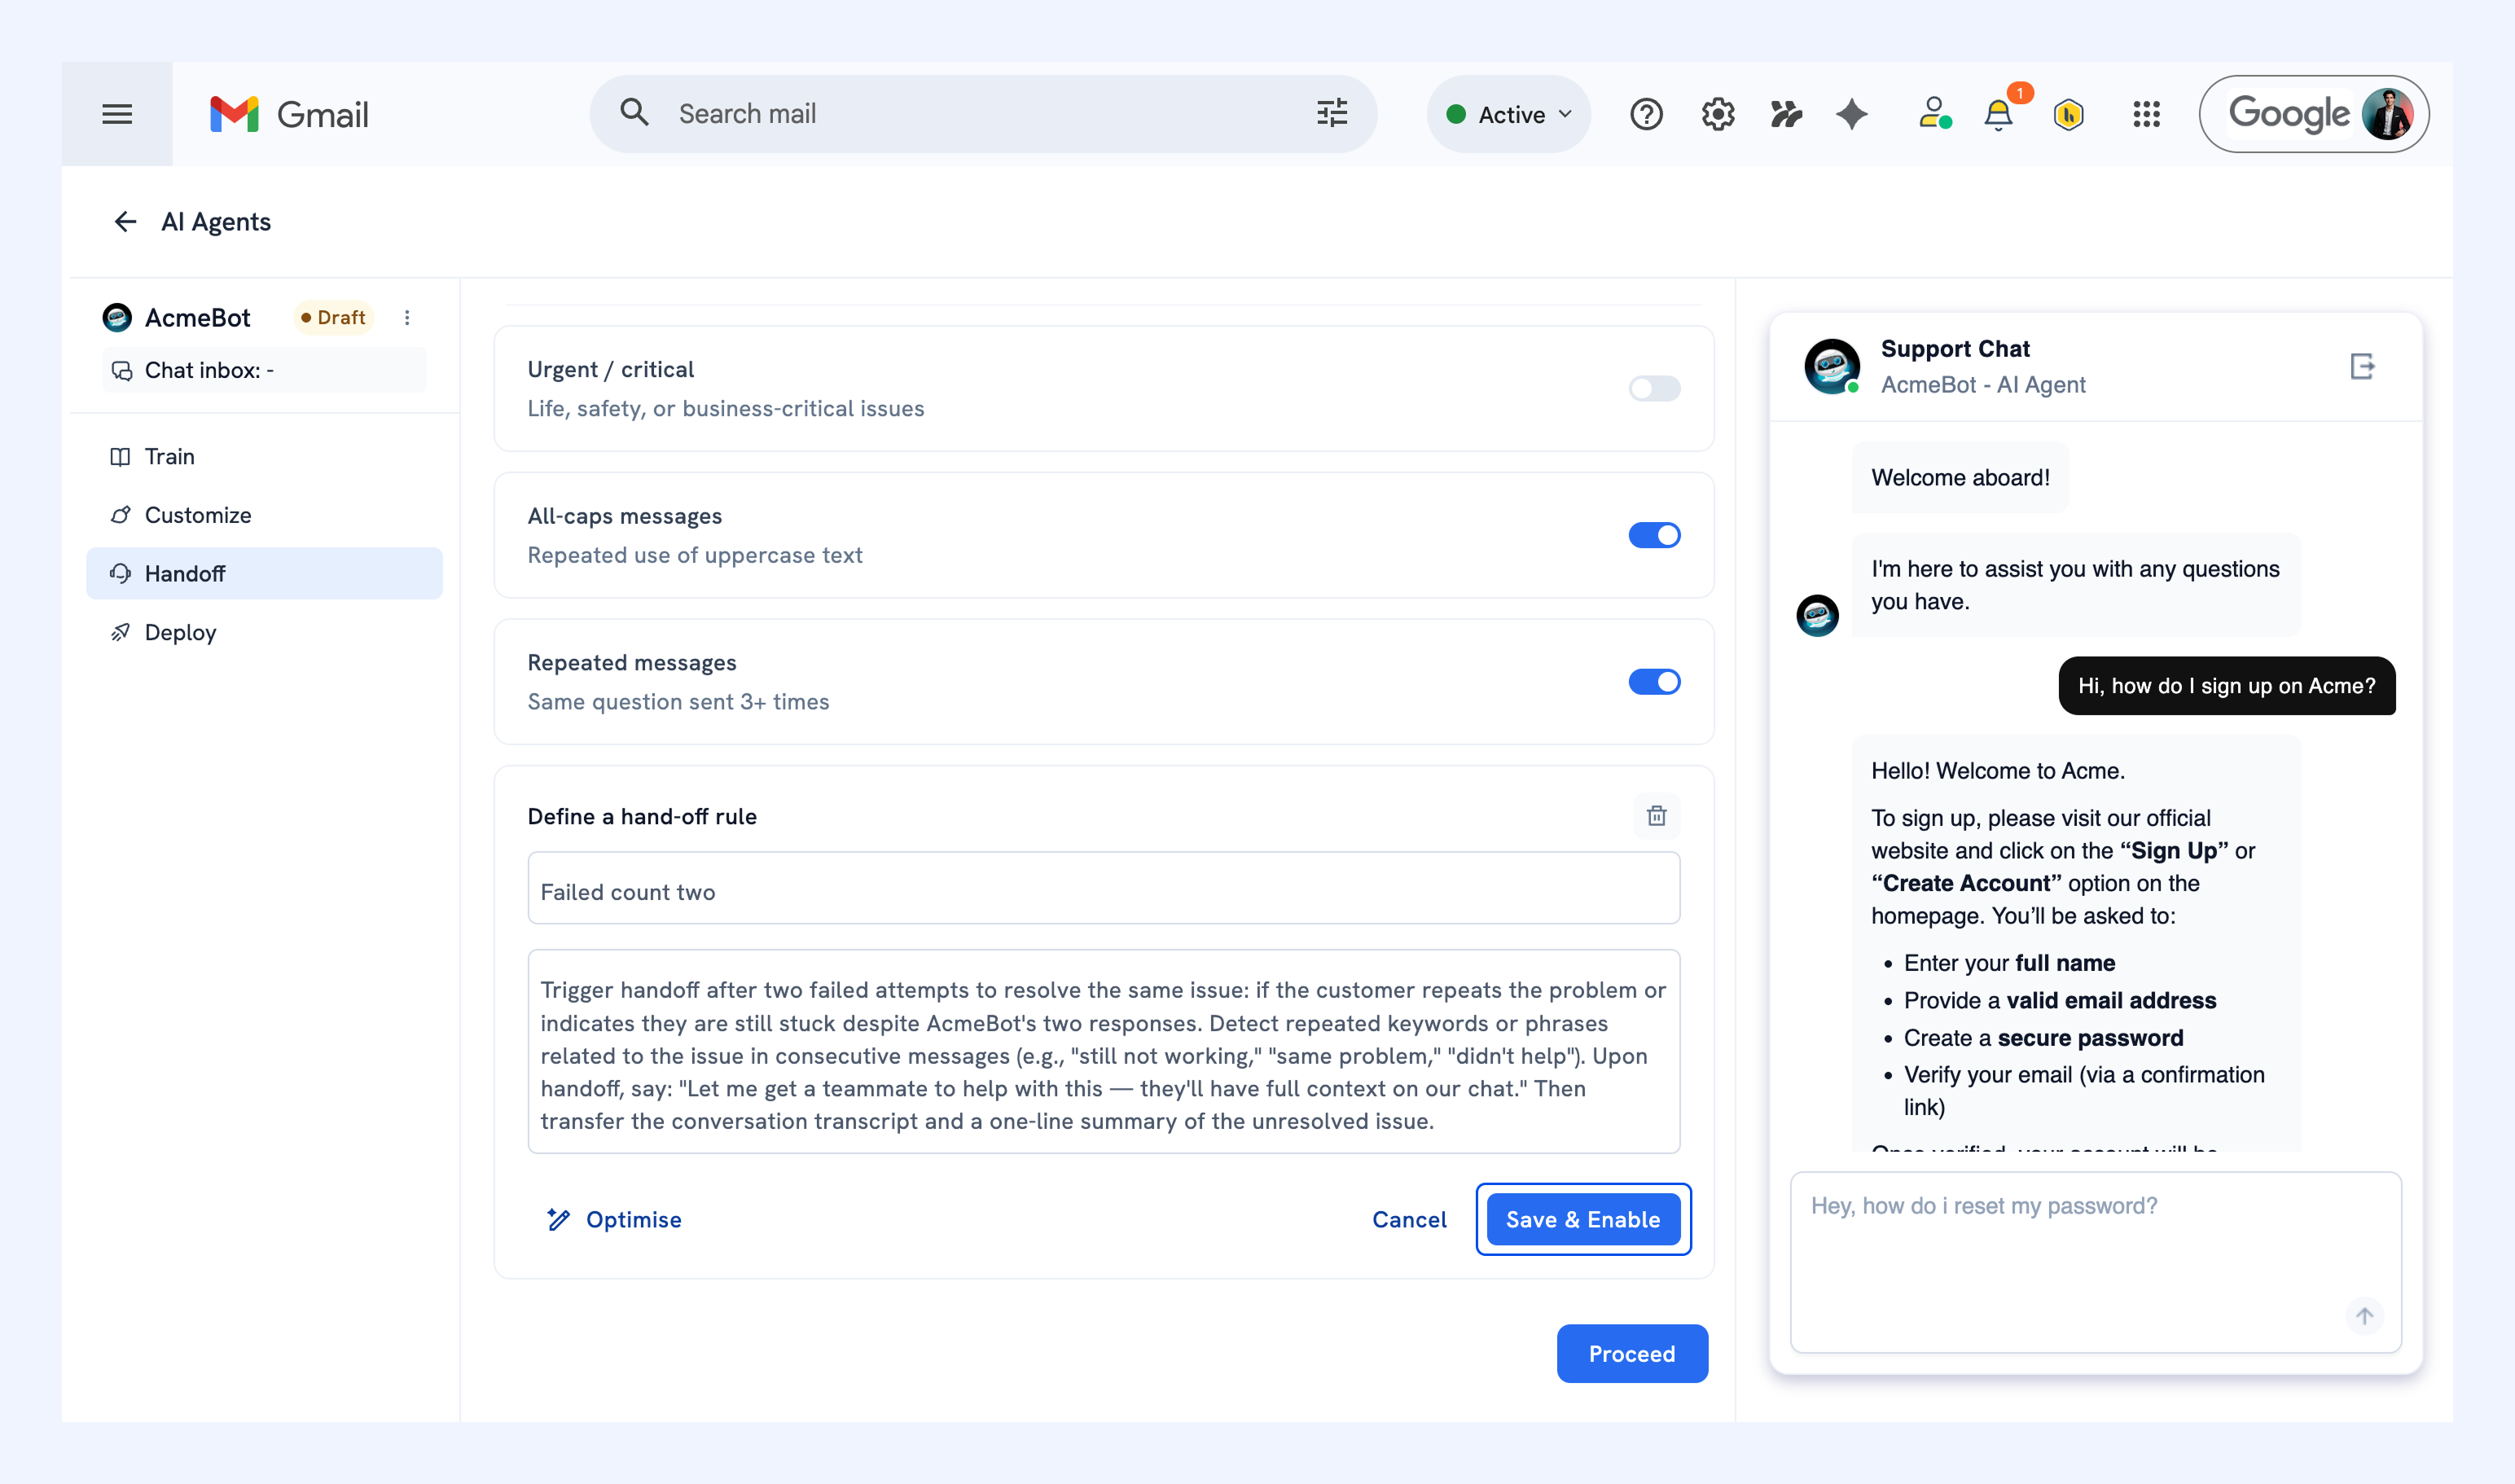Click the 'Define a hand-off rule' heading
Image resolution: width=2515 pixels, height=1484 pixels.
click(642, 816)
